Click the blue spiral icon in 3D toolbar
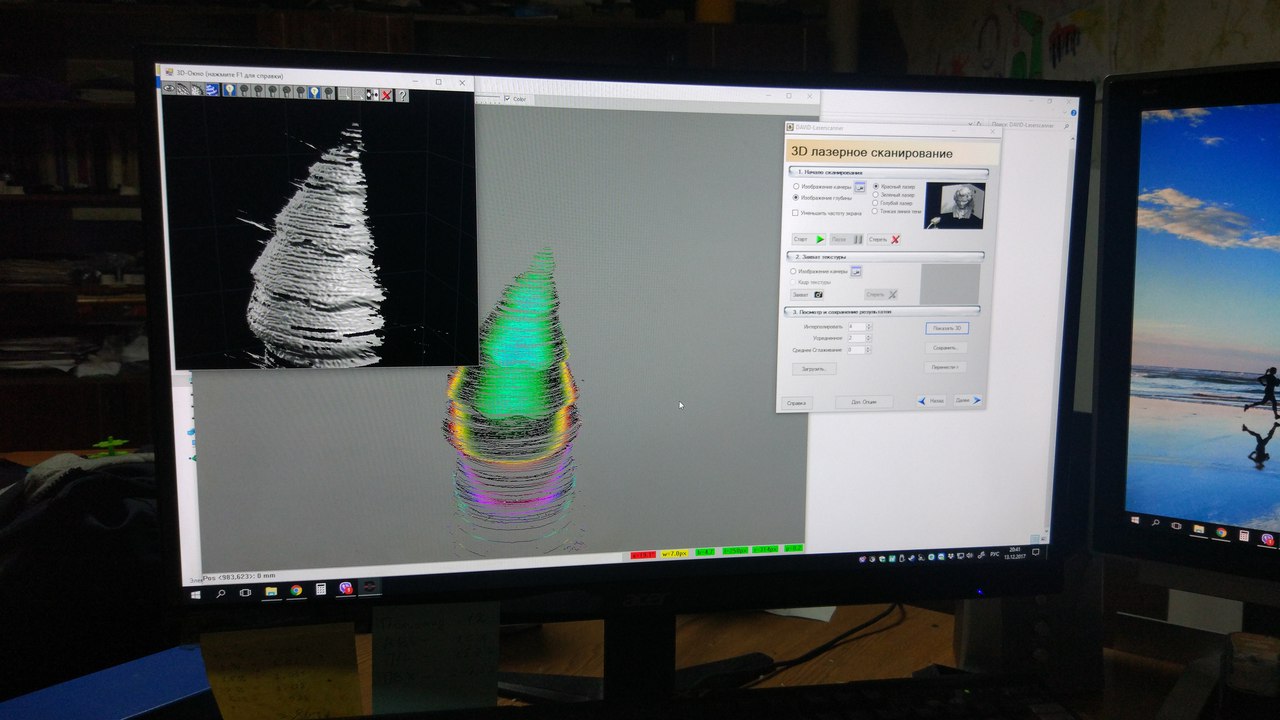This screenshot has width=1280, height=720. [212, 90]
